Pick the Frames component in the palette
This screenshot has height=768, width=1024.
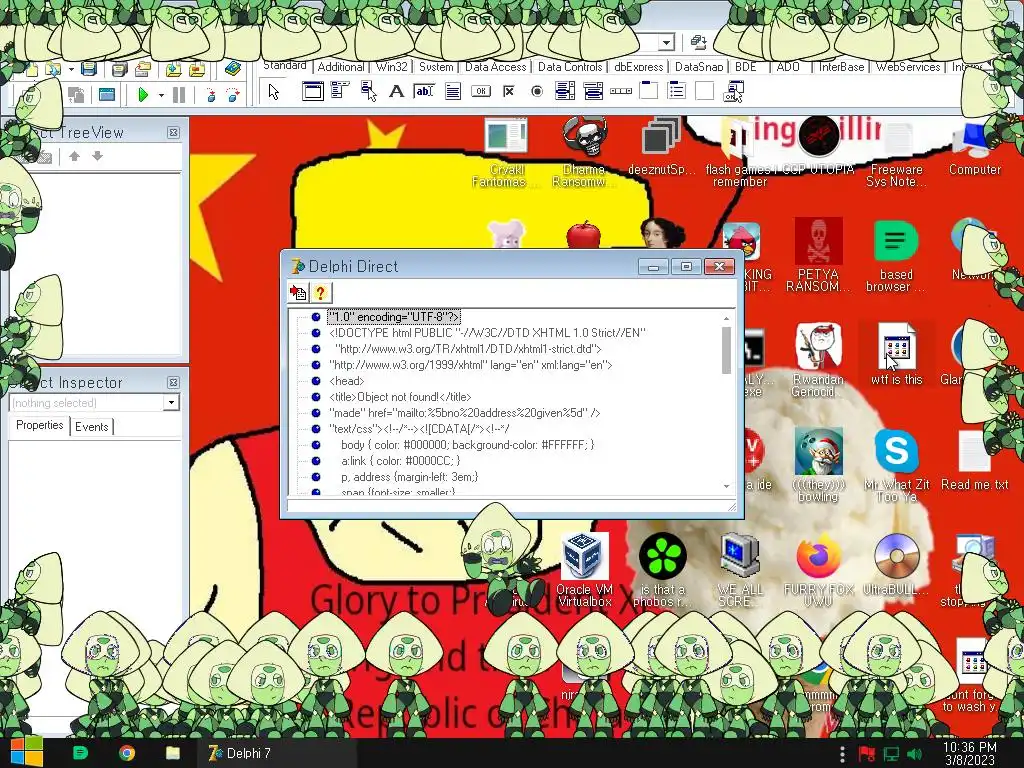click(x=312, y=91)
